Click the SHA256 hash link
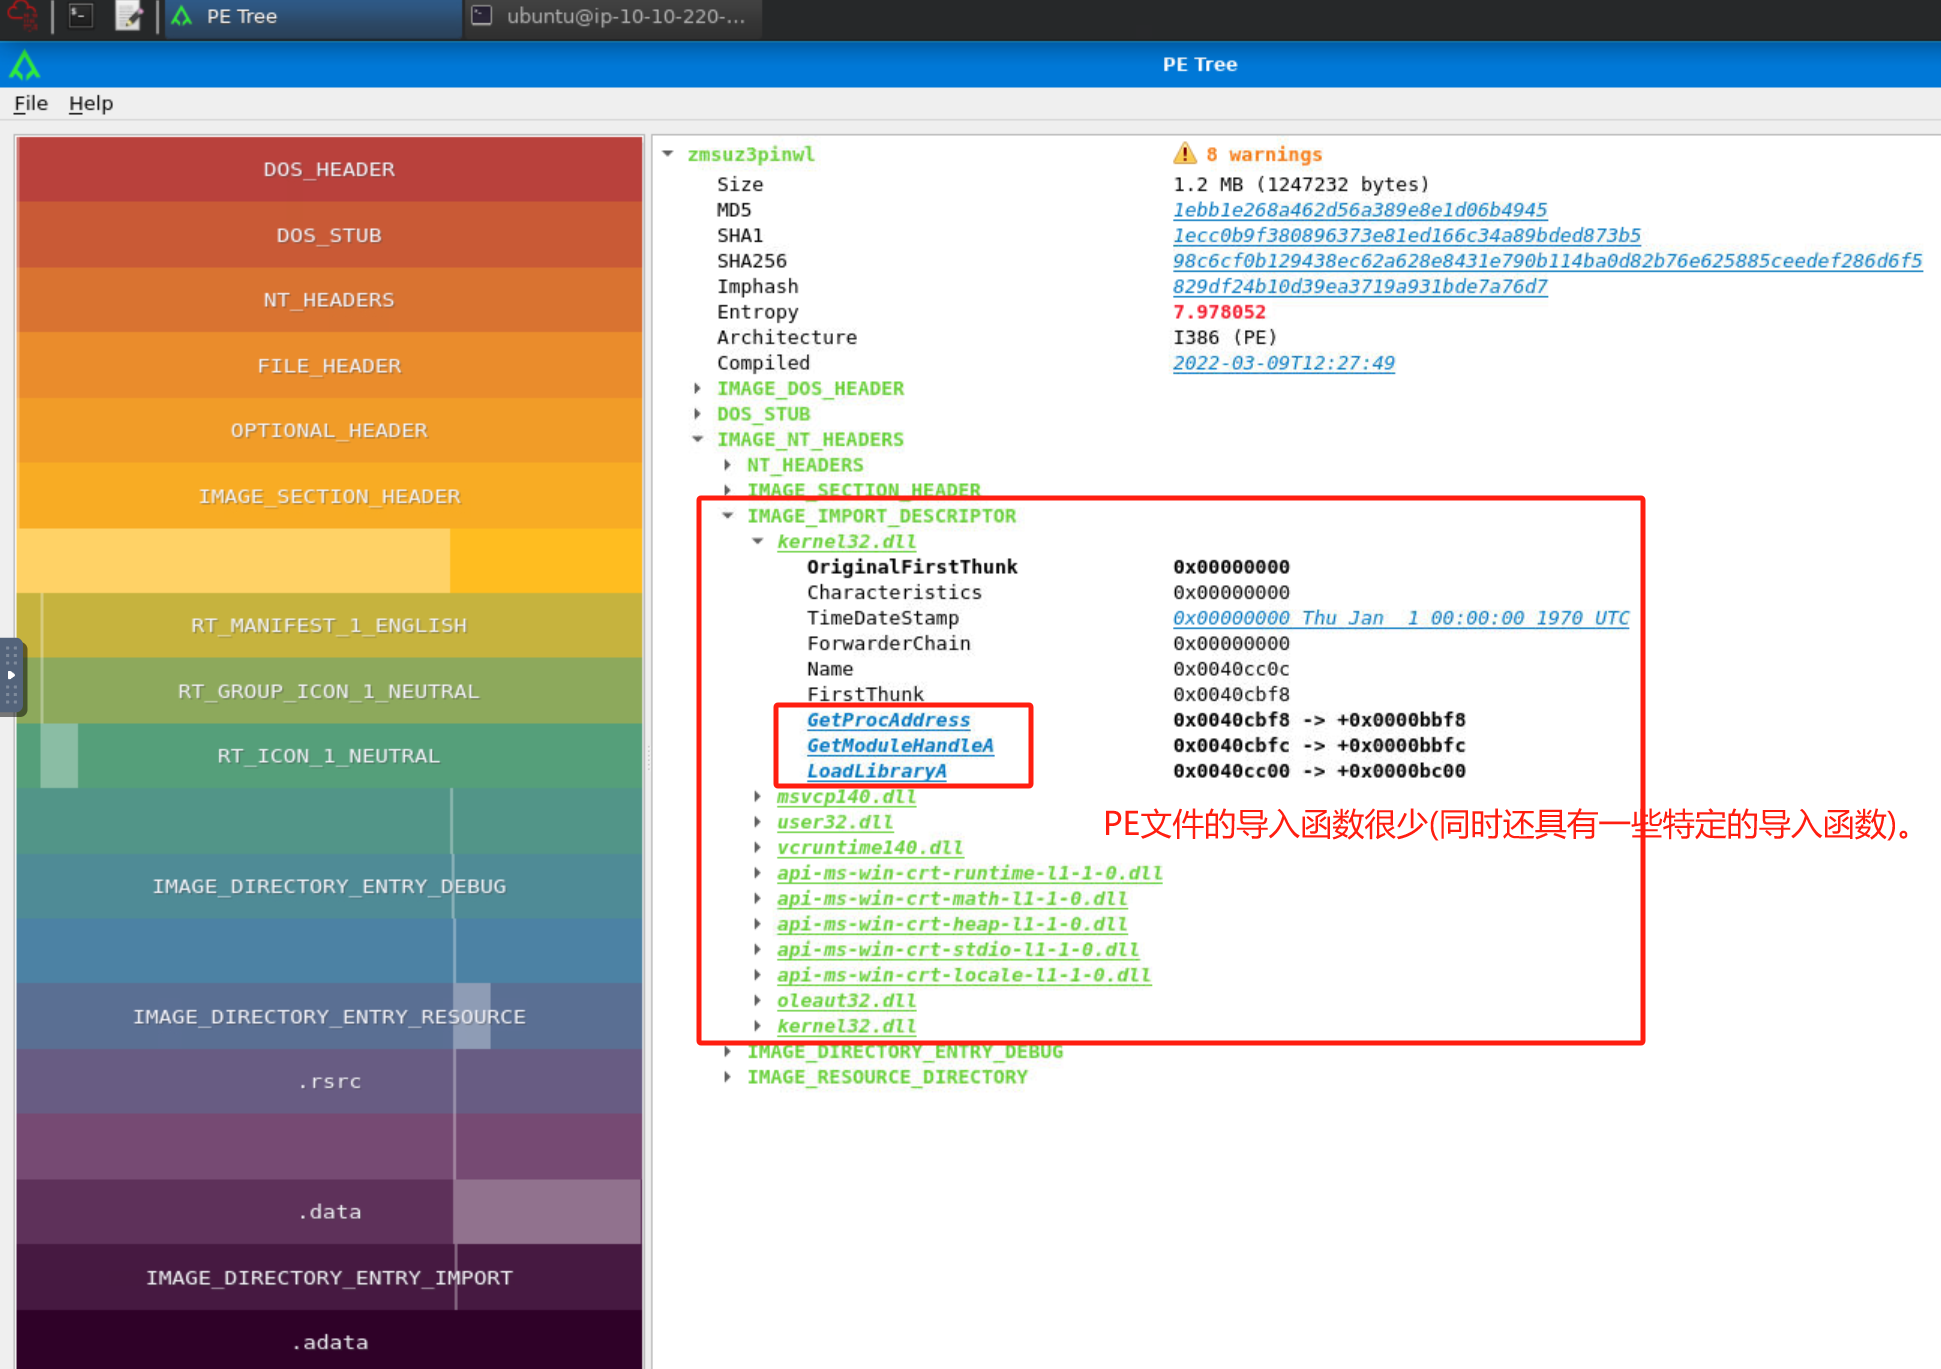Screen dimensions: 1941x1369 click(1547, 261)
